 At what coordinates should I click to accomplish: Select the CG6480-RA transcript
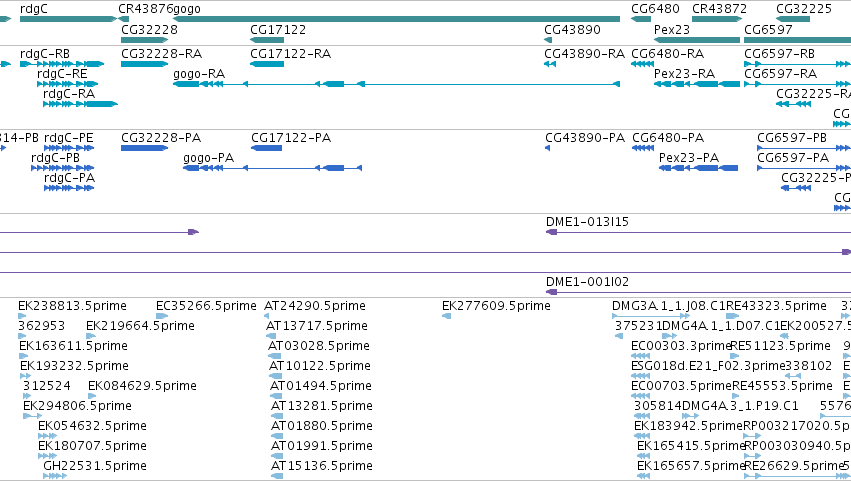coord(643,64)
